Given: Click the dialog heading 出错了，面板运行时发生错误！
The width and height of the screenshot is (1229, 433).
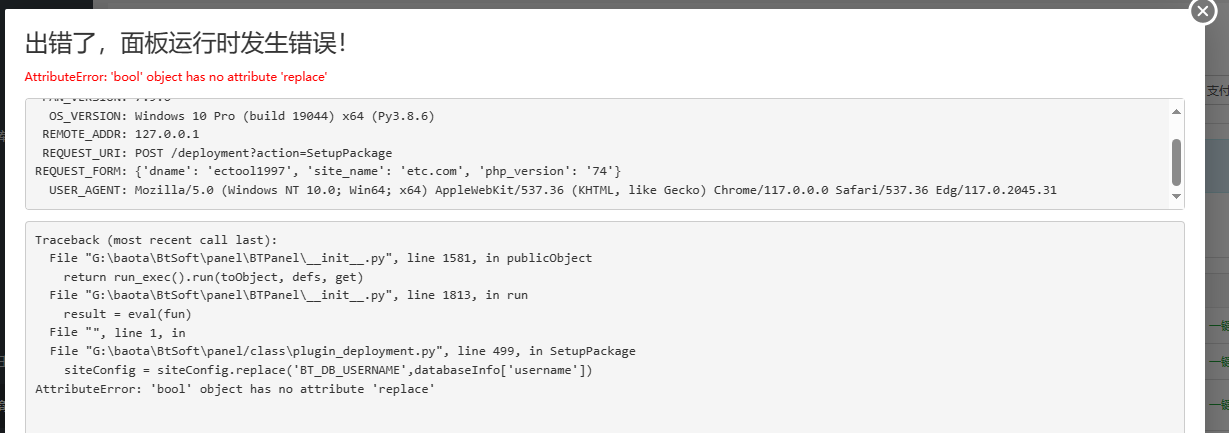Looking at the screenshot, I should point(186,43).
